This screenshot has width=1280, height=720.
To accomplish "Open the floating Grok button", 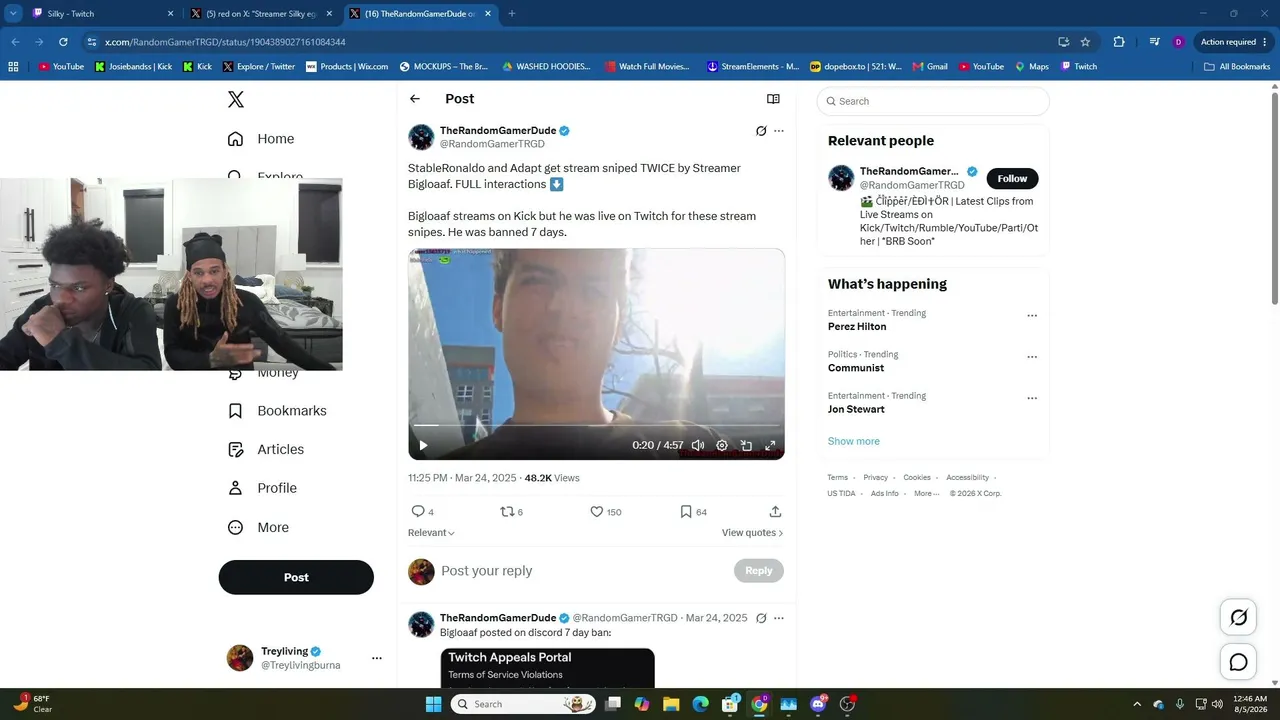I will (1238, 618).
